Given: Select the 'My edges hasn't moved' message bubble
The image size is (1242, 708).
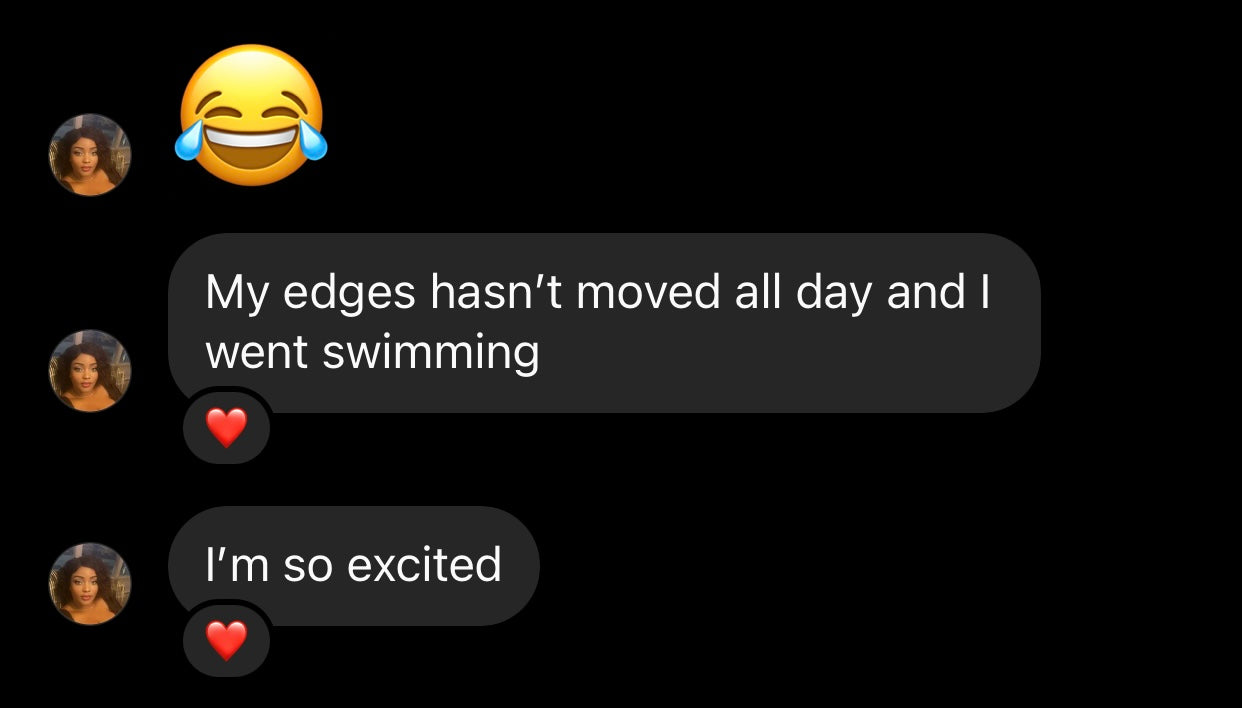Looking at the screenshot, I should [604, 323].
